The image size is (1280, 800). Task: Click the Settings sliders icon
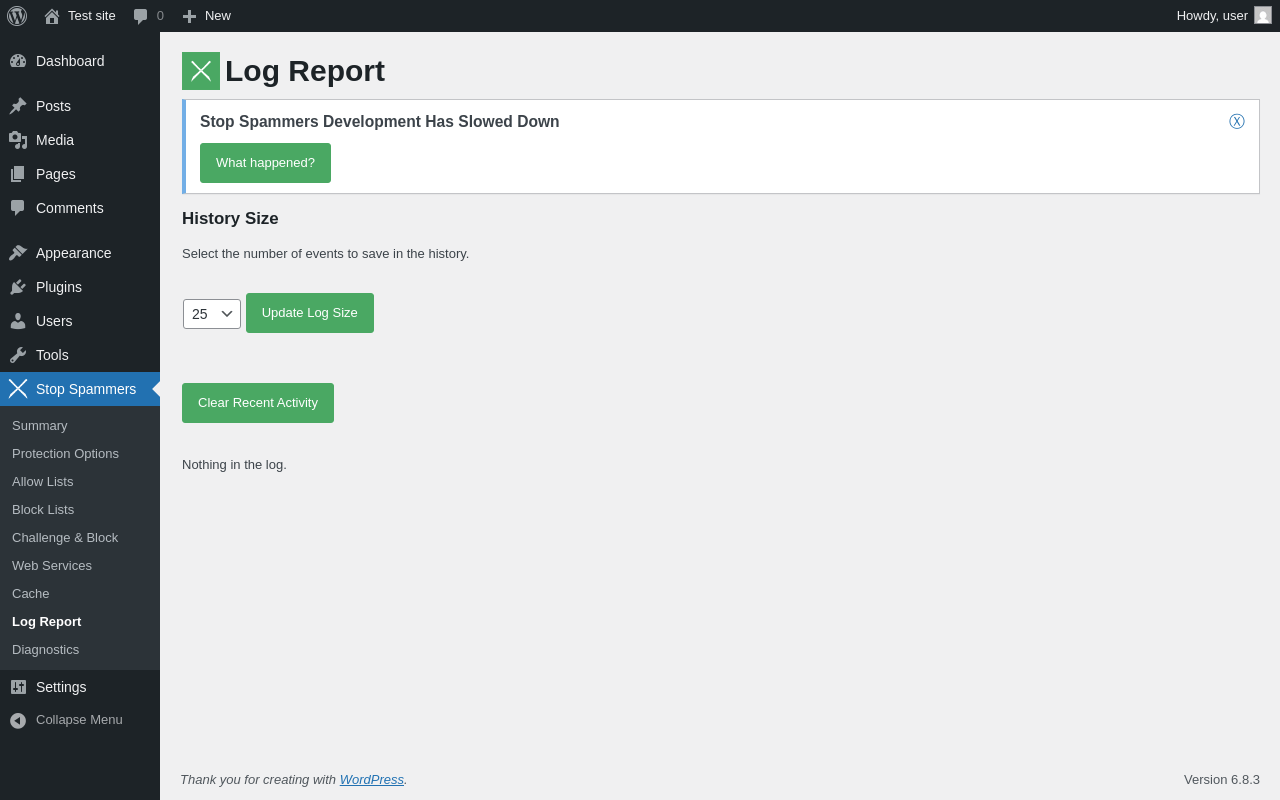tap(18, 687)
